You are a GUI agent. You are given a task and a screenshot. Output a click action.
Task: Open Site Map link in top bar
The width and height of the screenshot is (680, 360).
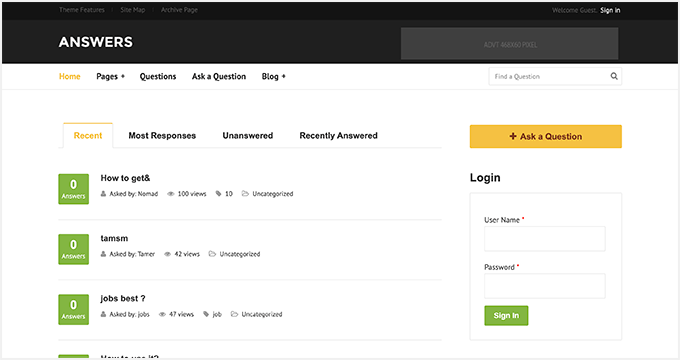point(133,10)
